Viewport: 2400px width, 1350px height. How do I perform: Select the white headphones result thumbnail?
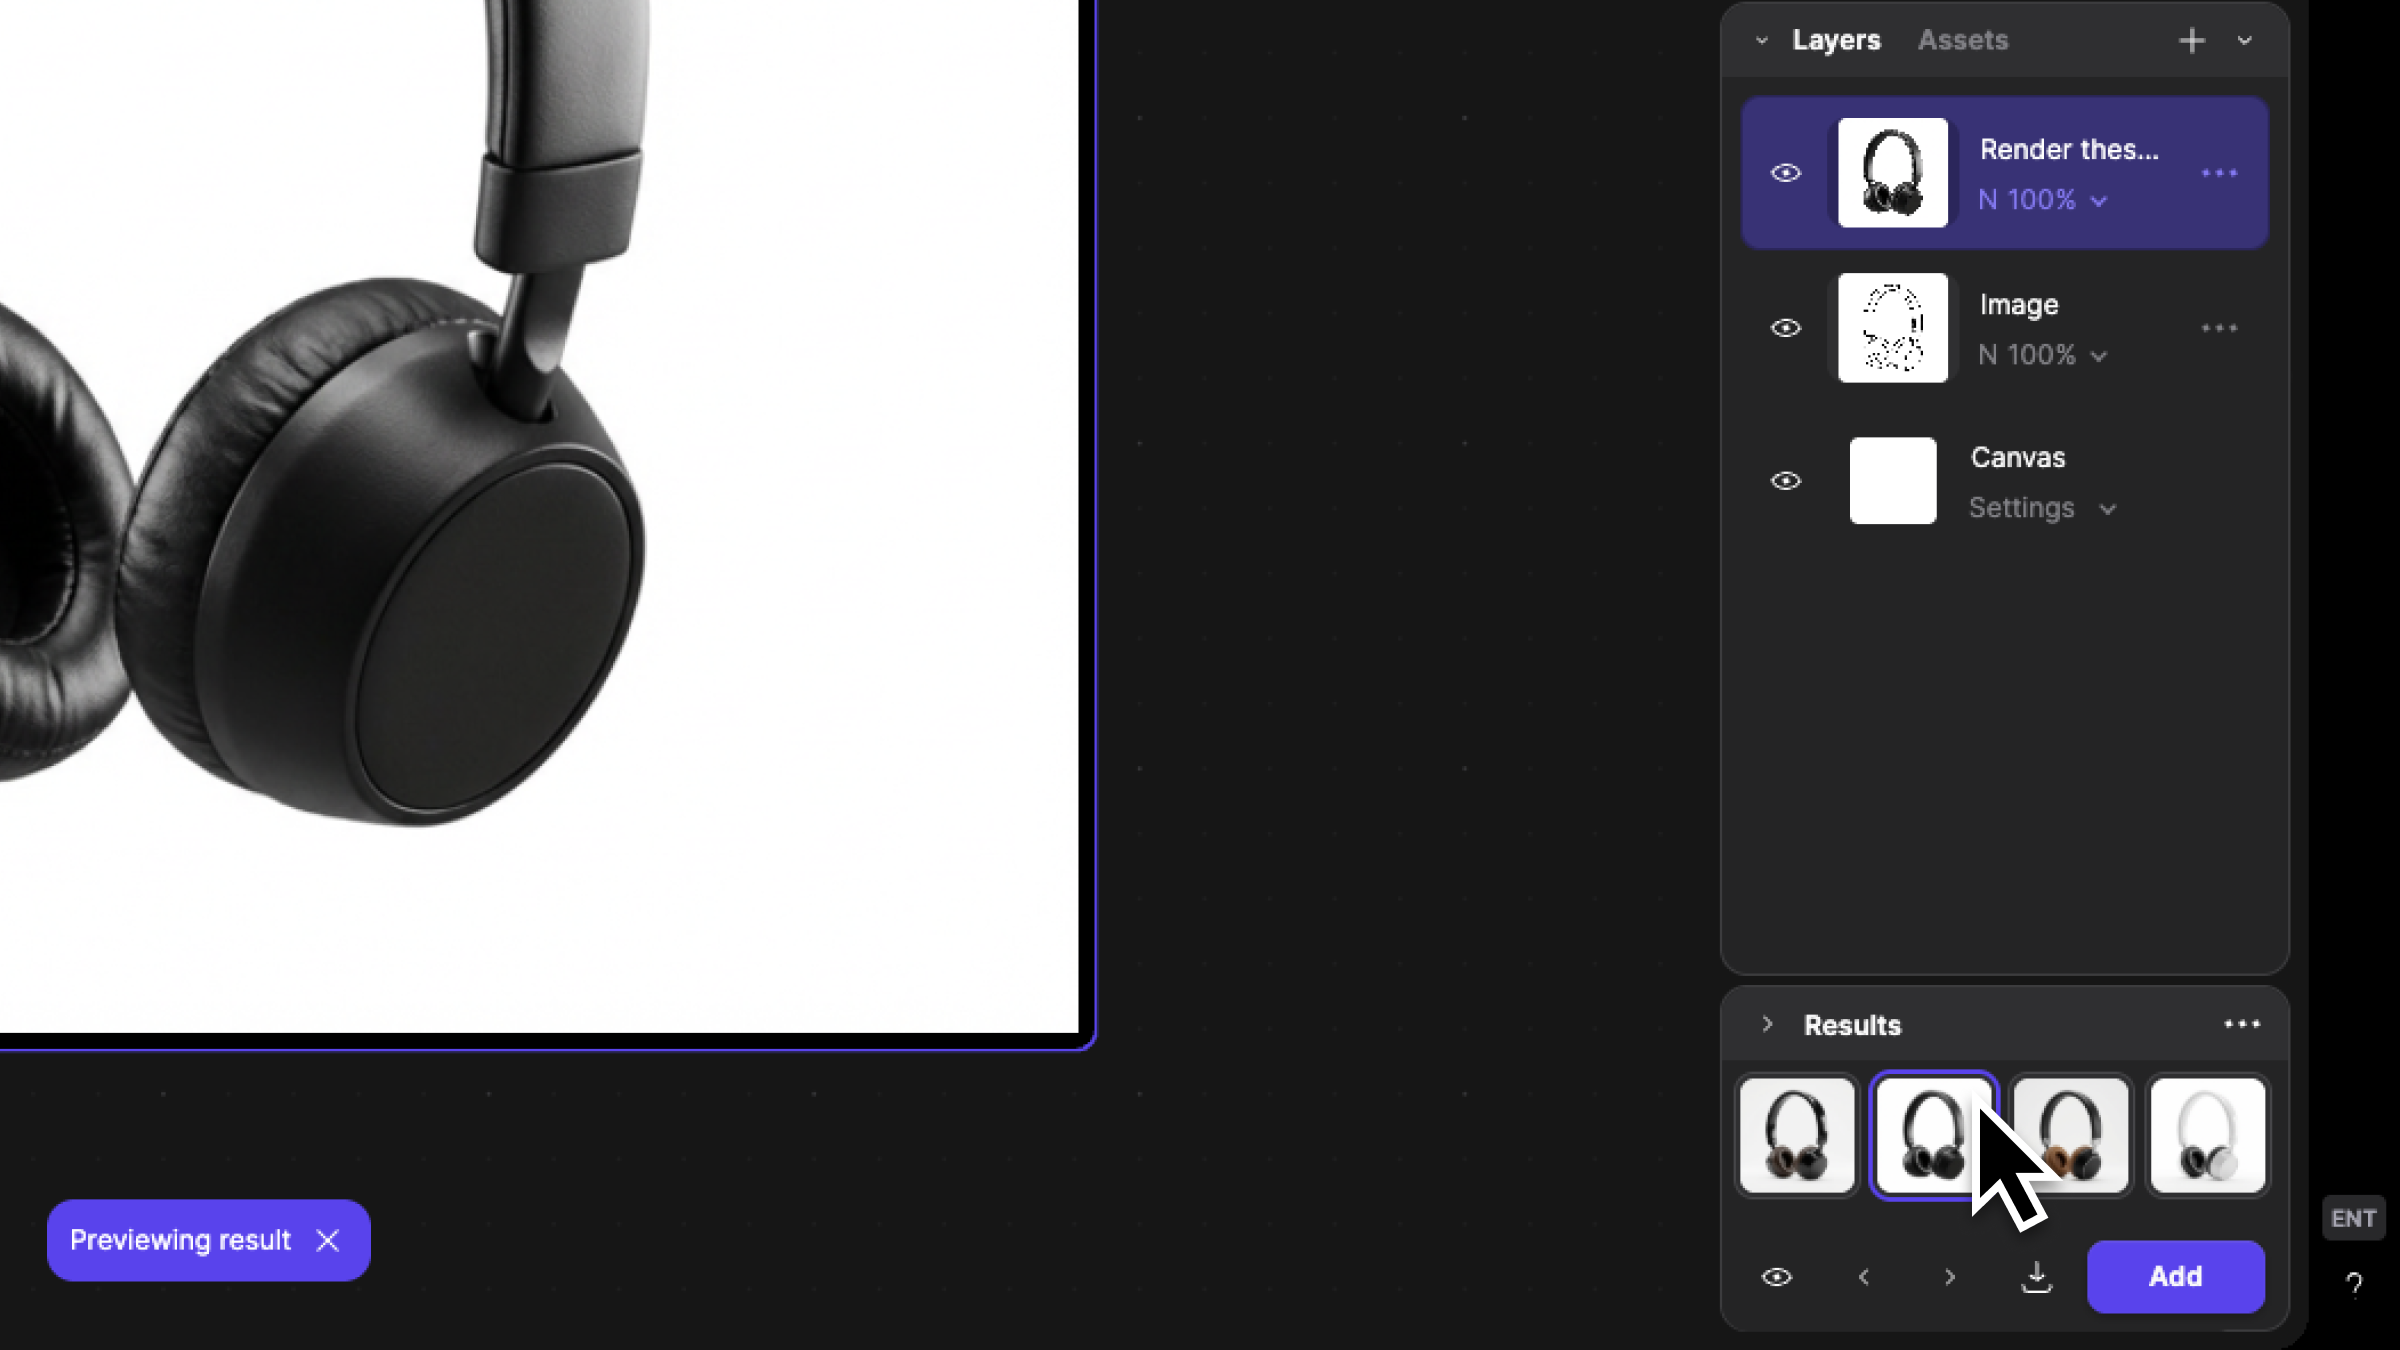(x=2207, y=1134)
